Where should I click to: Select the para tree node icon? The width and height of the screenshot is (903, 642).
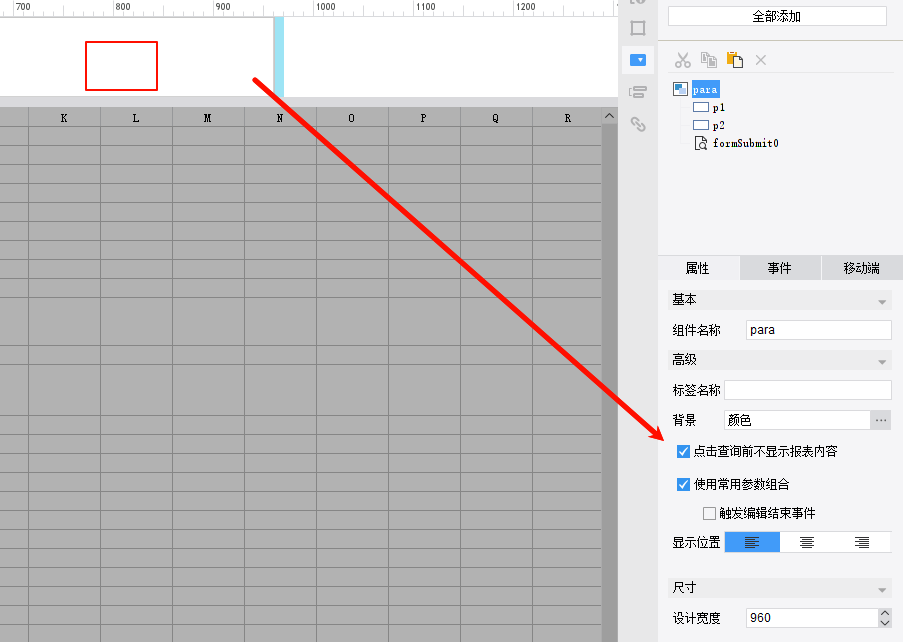pyautogui.click(x=680, y=89)
